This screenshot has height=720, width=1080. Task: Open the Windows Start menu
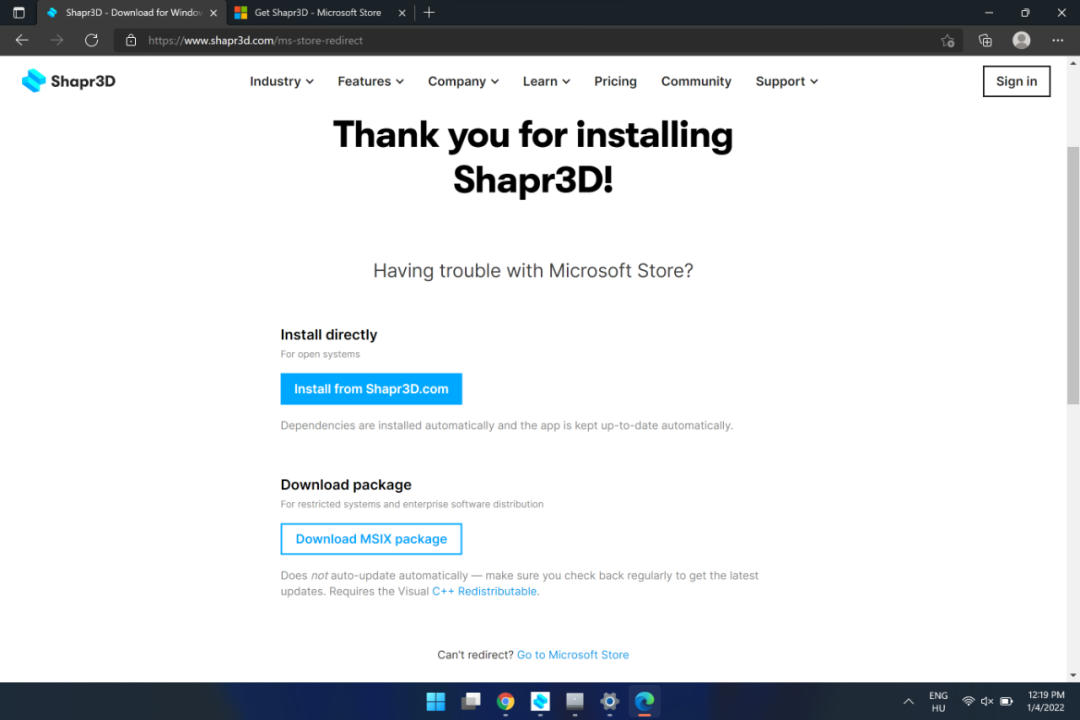point(435,701)
